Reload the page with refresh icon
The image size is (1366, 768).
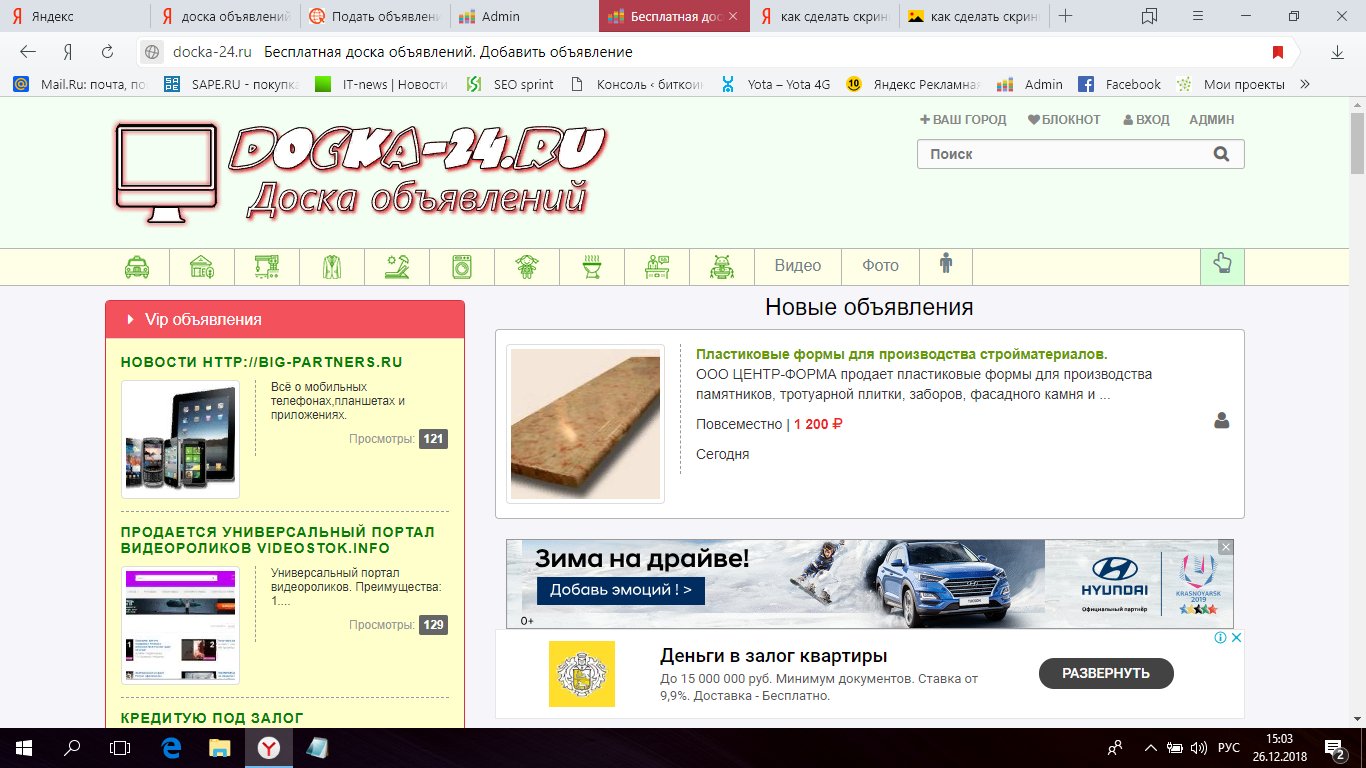click(107, 52)
